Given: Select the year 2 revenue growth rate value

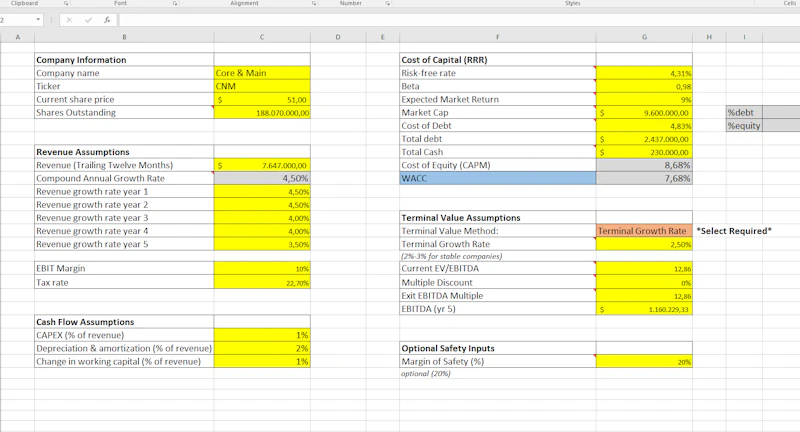Looking at the screenshot, I should [262, 205].
